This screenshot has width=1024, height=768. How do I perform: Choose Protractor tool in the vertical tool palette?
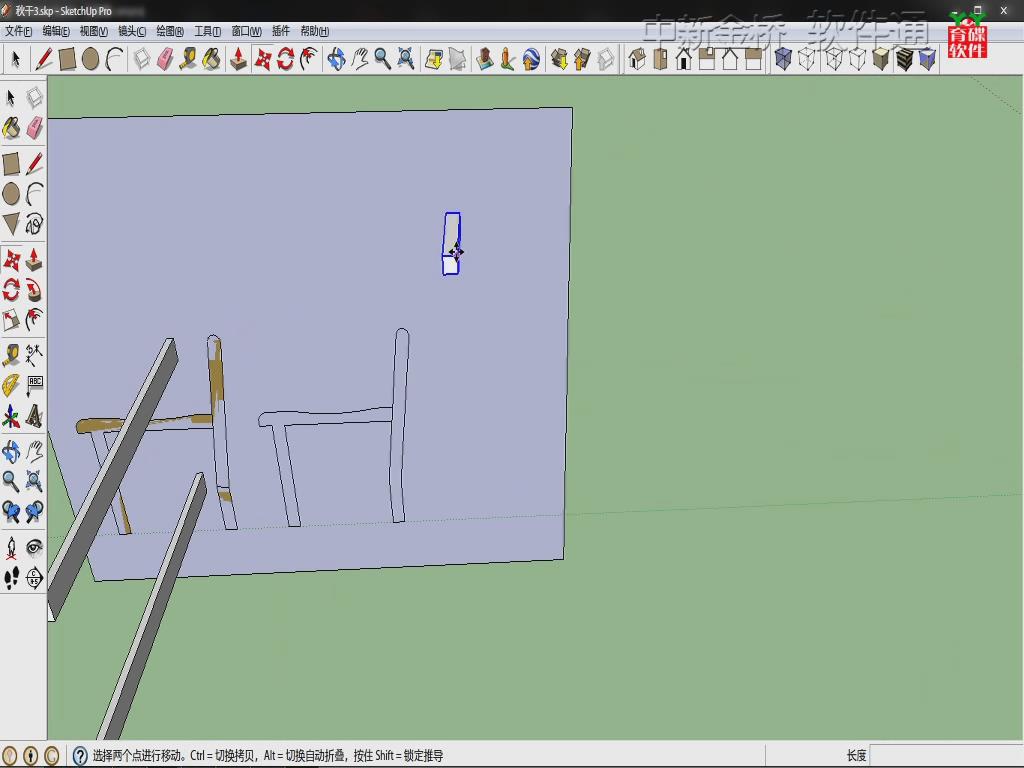11,385
